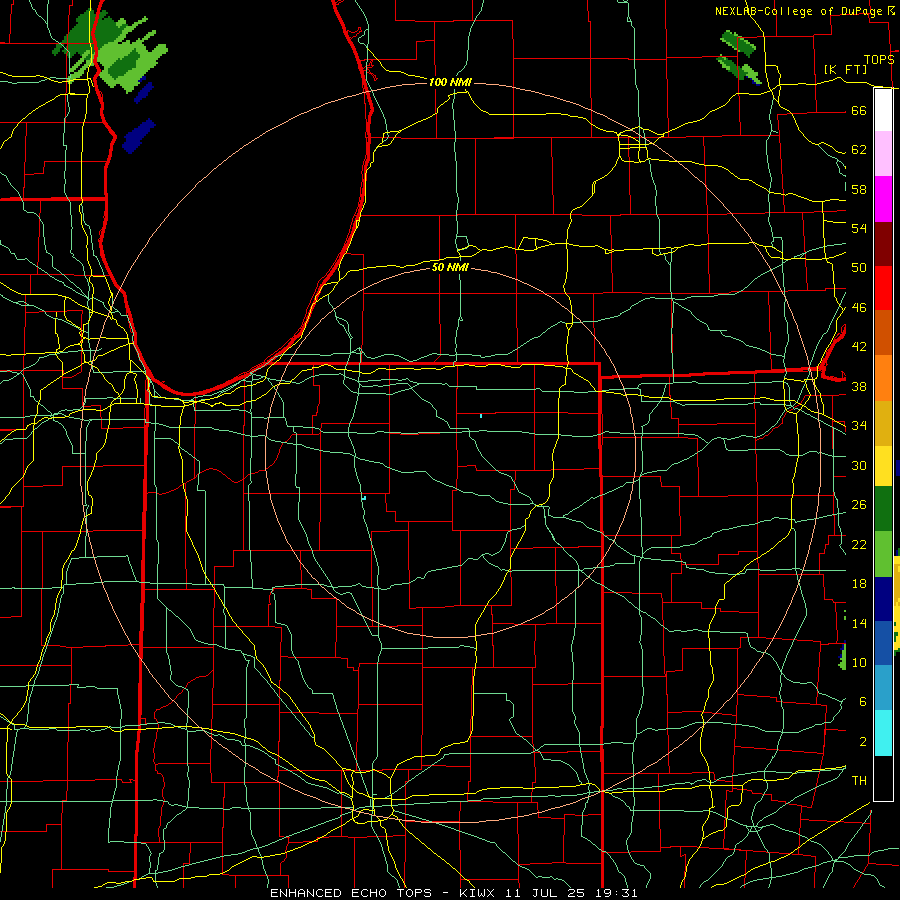
Task: Click the 'ENHANCED ECHO TOPS' caption text
Action: pyautogui.click(x=351, y=893)
